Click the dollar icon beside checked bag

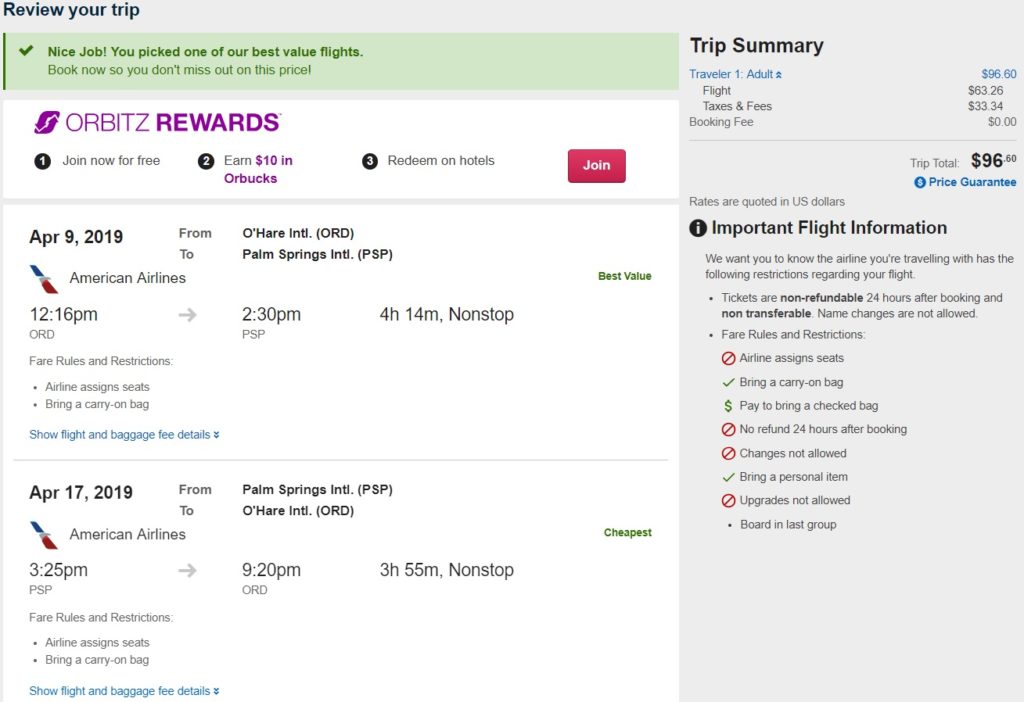tap(728, 406)
